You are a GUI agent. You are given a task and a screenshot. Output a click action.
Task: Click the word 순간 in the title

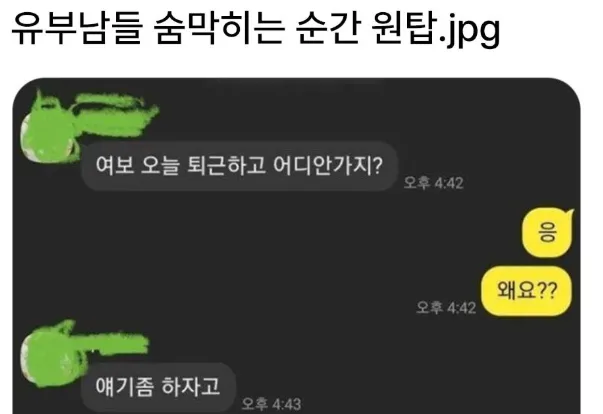[x=328, y=29]
